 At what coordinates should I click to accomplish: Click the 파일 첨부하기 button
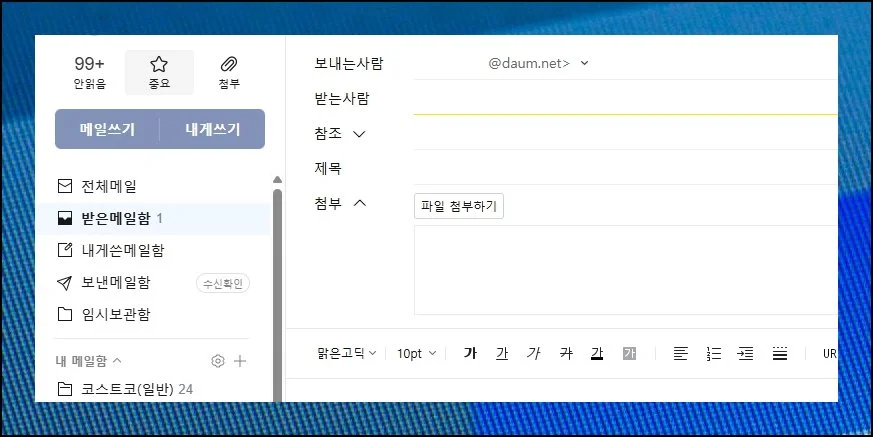point(459,206)
